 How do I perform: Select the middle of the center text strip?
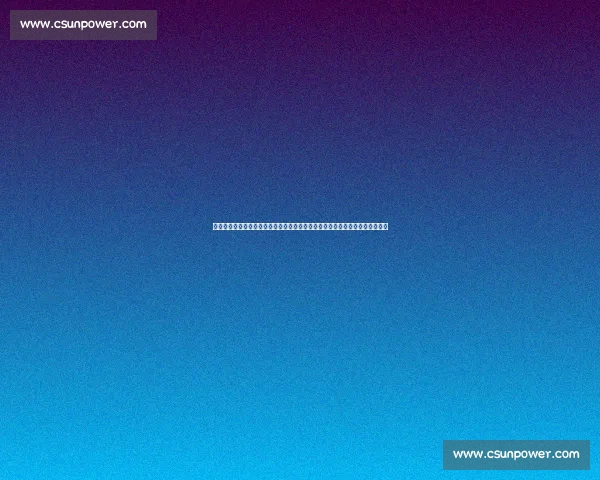click(300, 226)
